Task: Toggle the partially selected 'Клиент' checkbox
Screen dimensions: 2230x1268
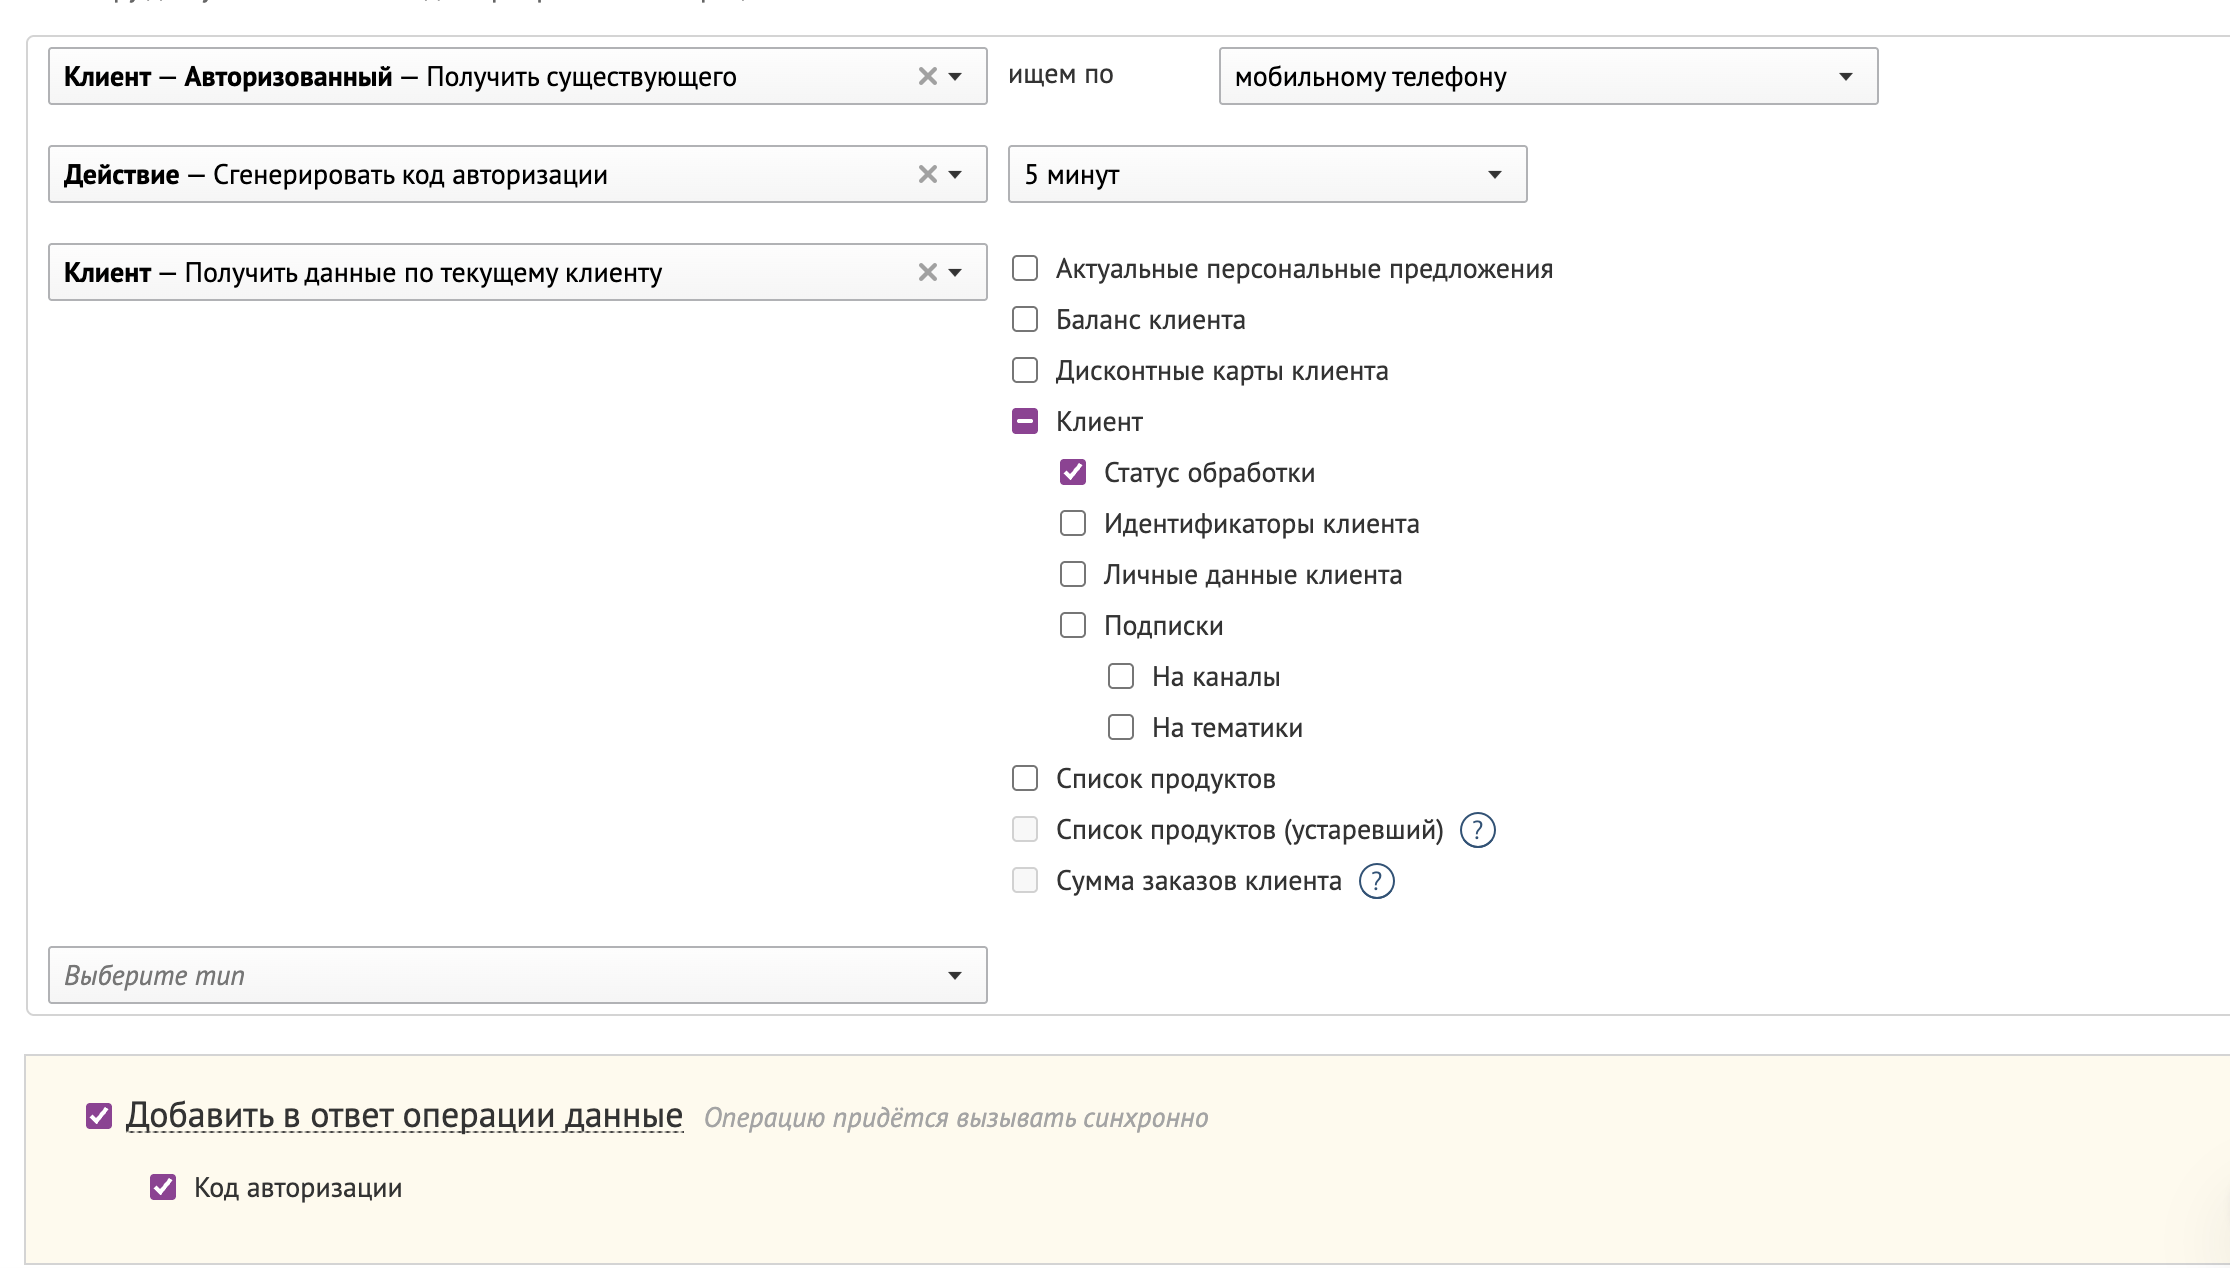Action: [x=1025, y=421]
